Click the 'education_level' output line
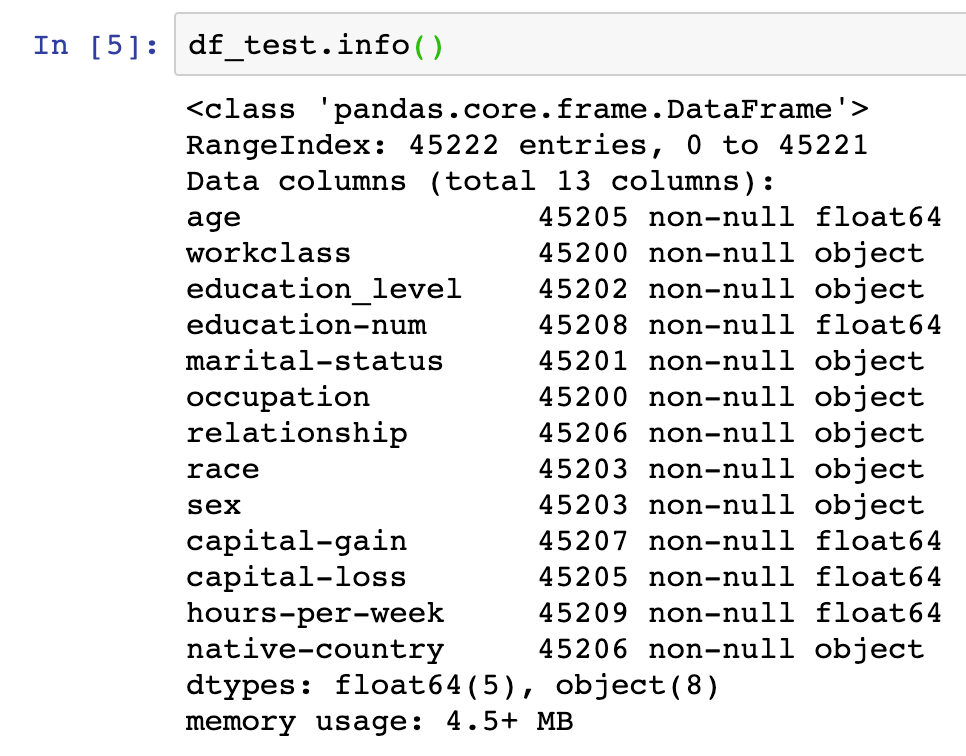 (x=555, y=290)
